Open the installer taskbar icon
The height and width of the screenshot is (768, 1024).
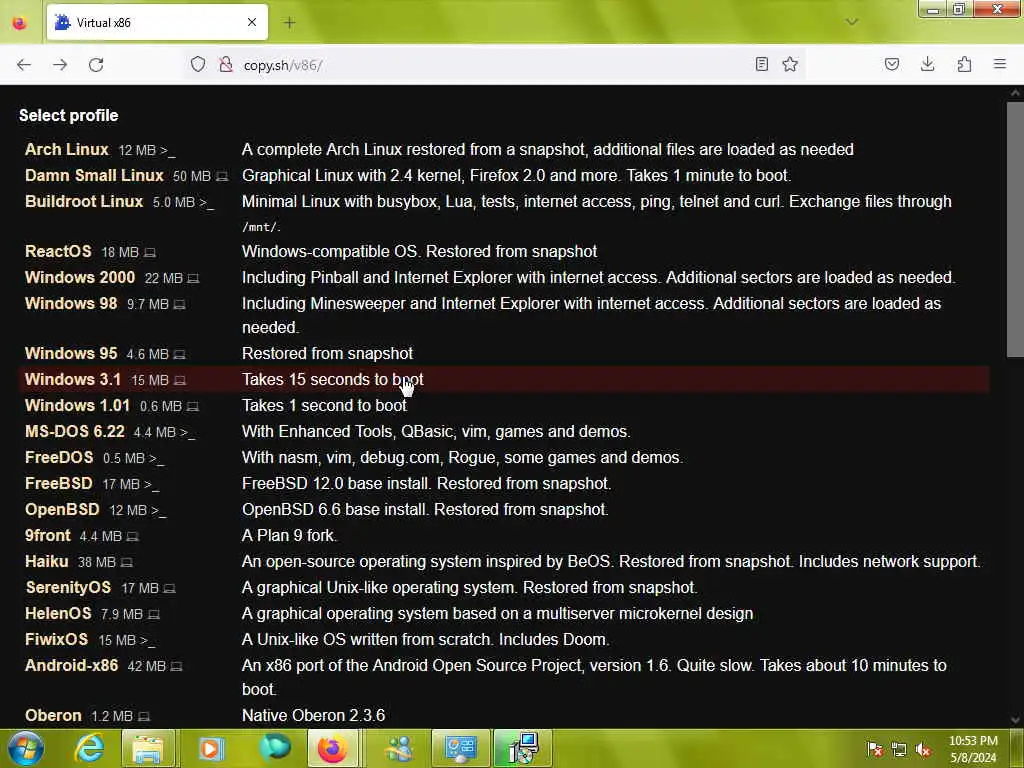tap(524, 748)
